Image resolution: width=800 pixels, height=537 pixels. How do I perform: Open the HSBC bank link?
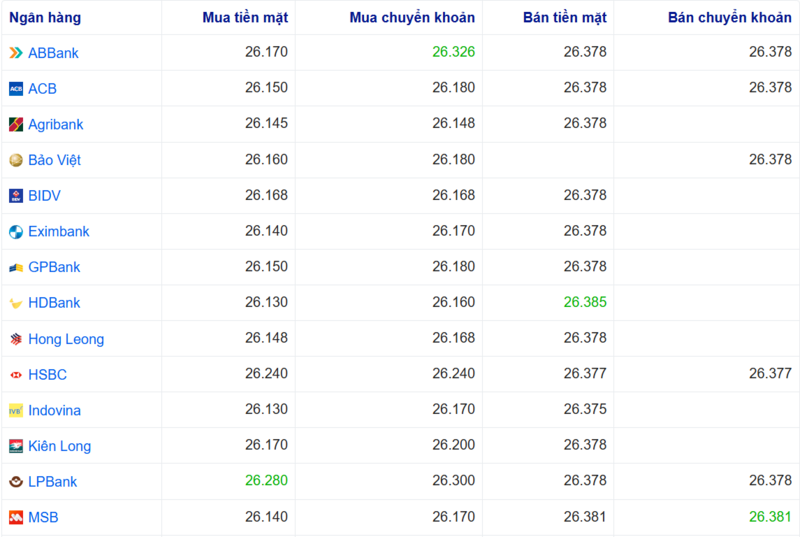tap(47, 375)
